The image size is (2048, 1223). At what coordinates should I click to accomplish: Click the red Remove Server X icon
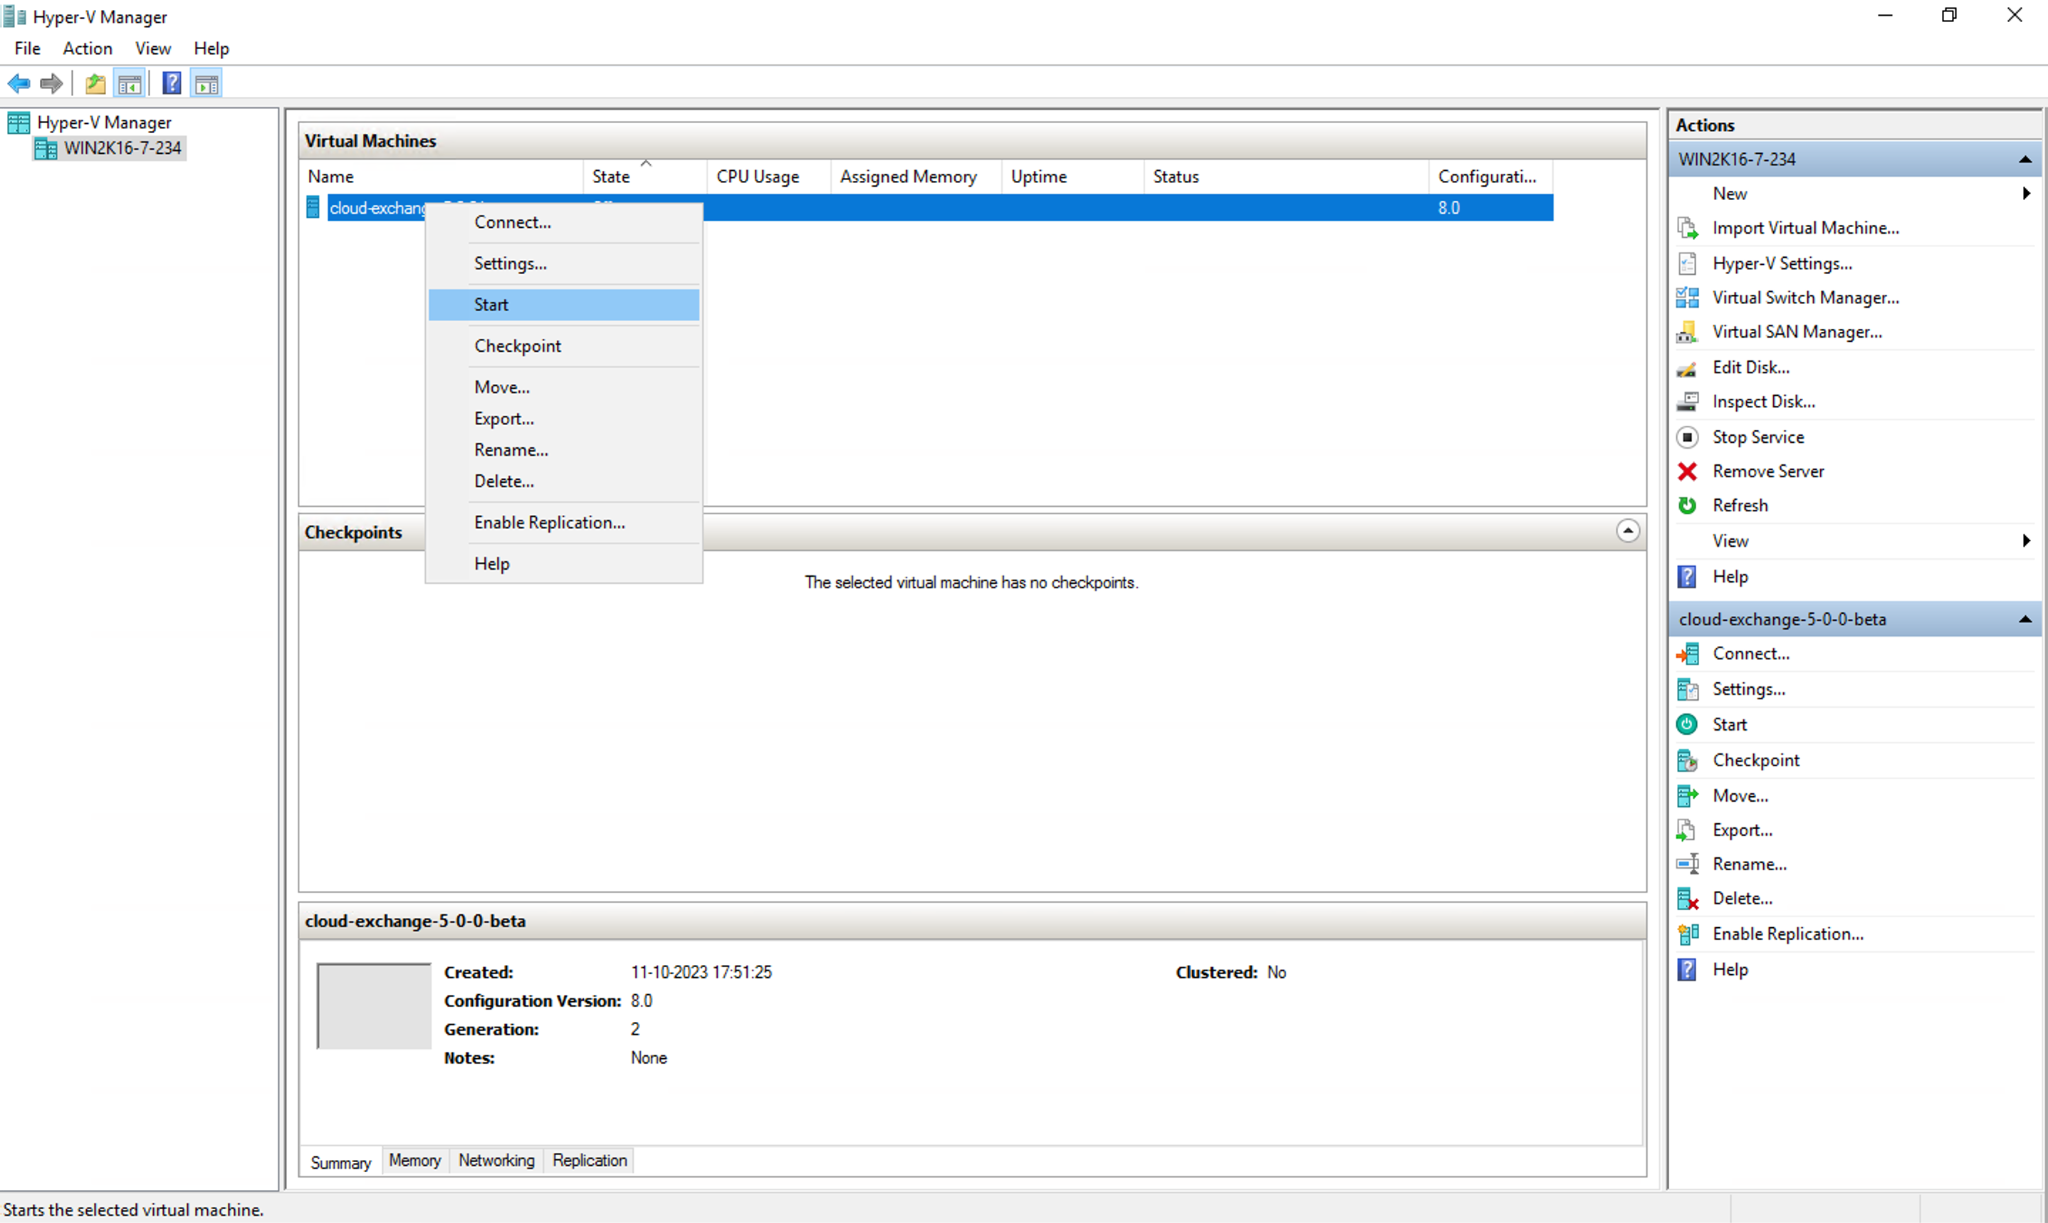pos(1688,471)
